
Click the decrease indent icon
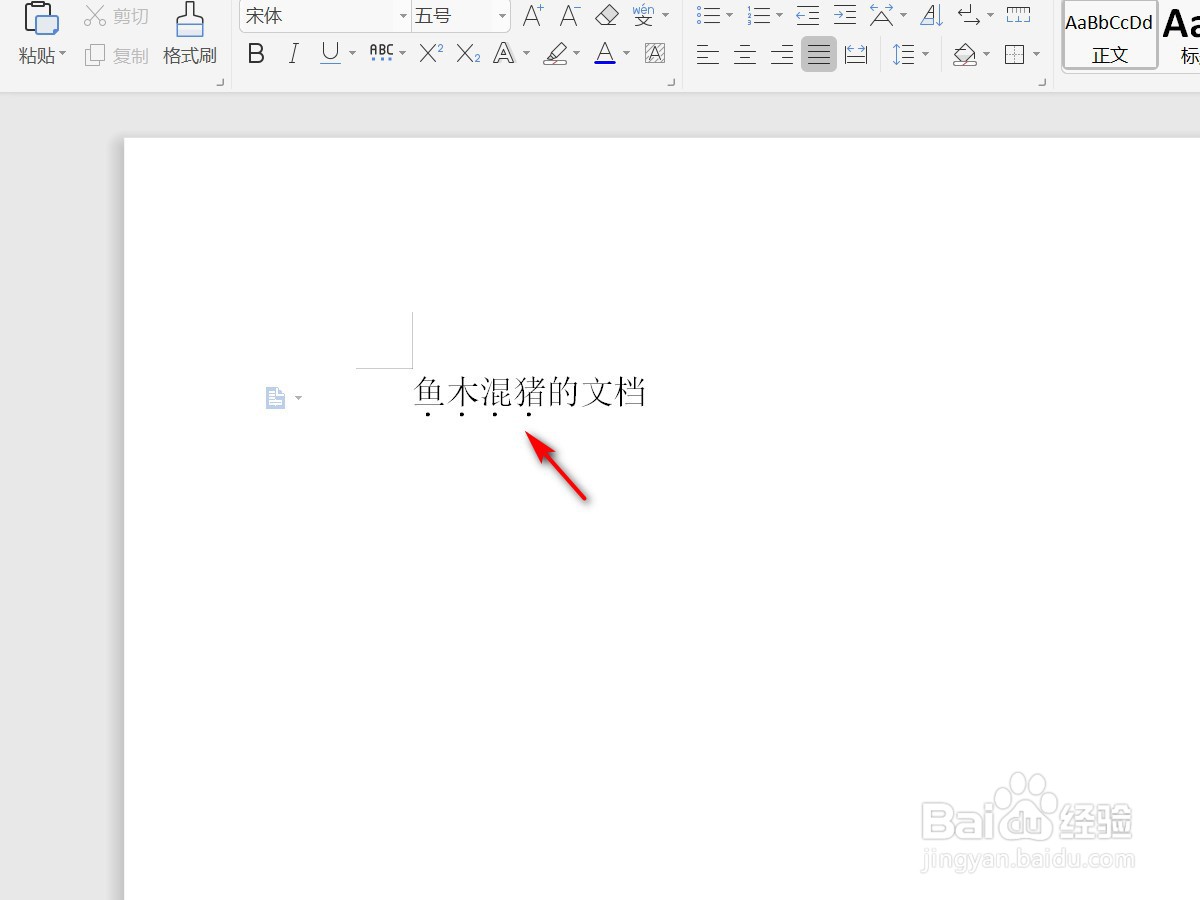point(808,15)
